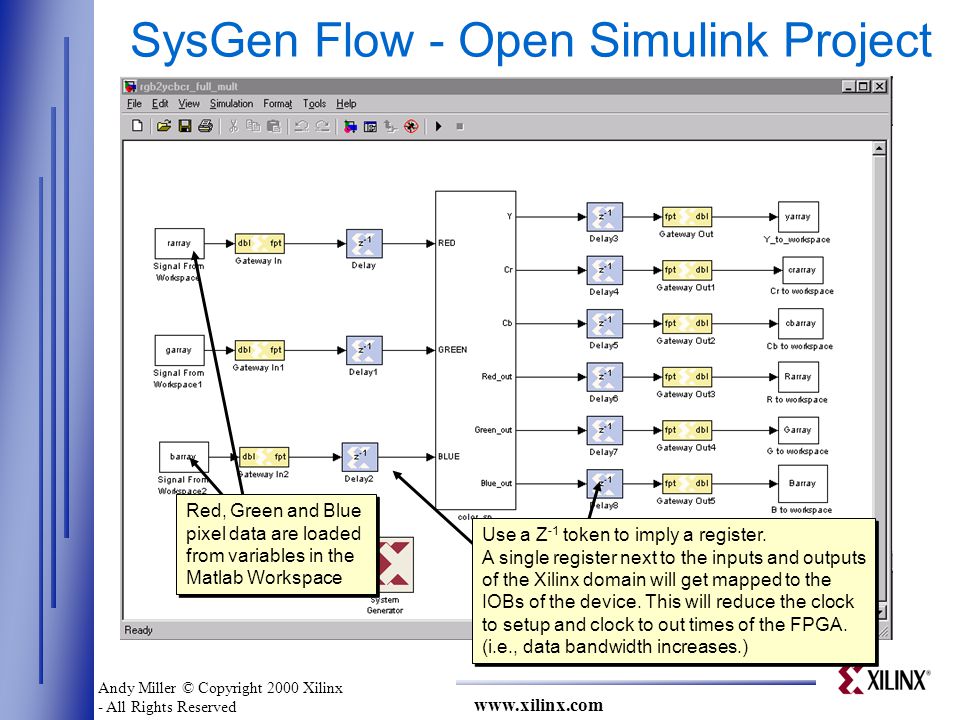
Task: Start simulation with the play arrow
Action: pos(438,126)
